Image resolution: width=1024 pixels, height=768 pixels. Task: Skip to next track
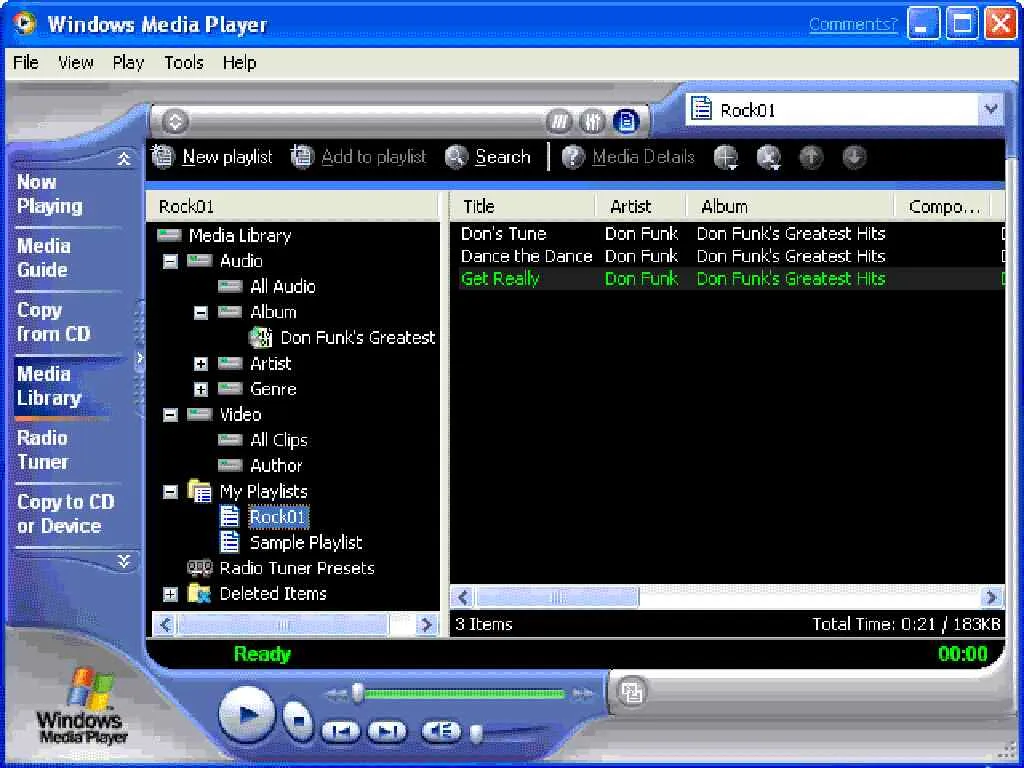tap(387, 731)
